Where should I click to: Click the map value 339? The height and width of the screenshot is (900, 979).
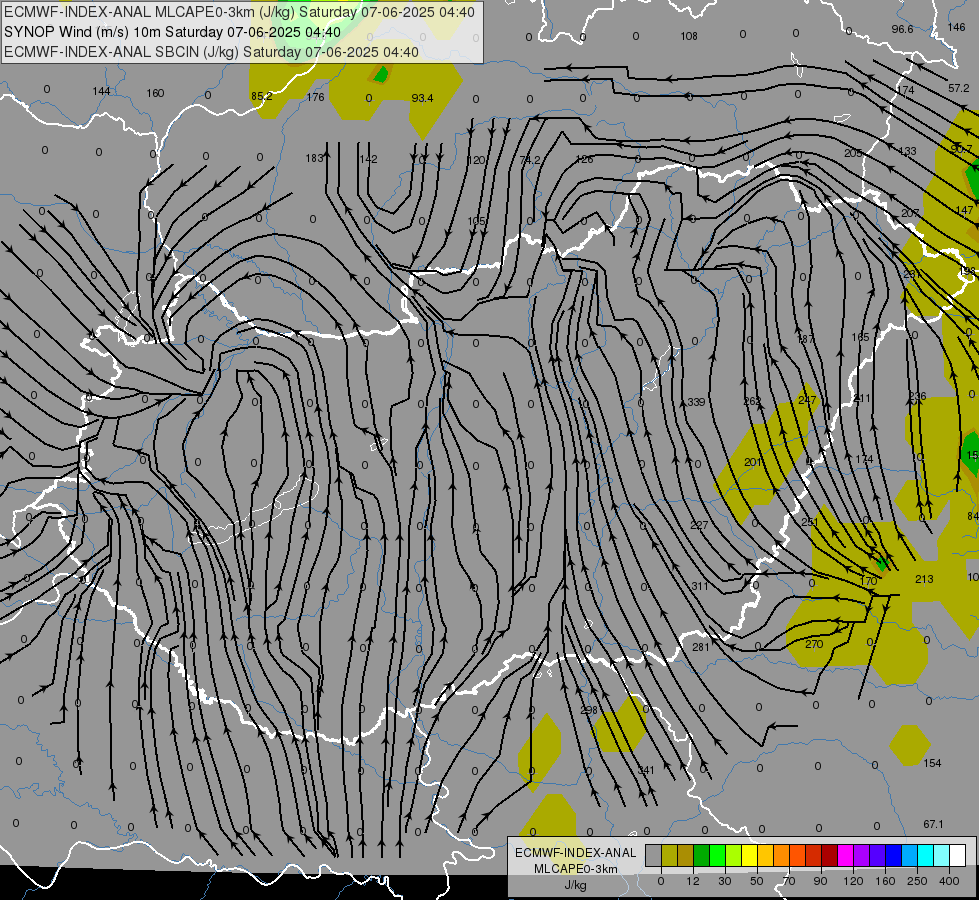(696, 402)
